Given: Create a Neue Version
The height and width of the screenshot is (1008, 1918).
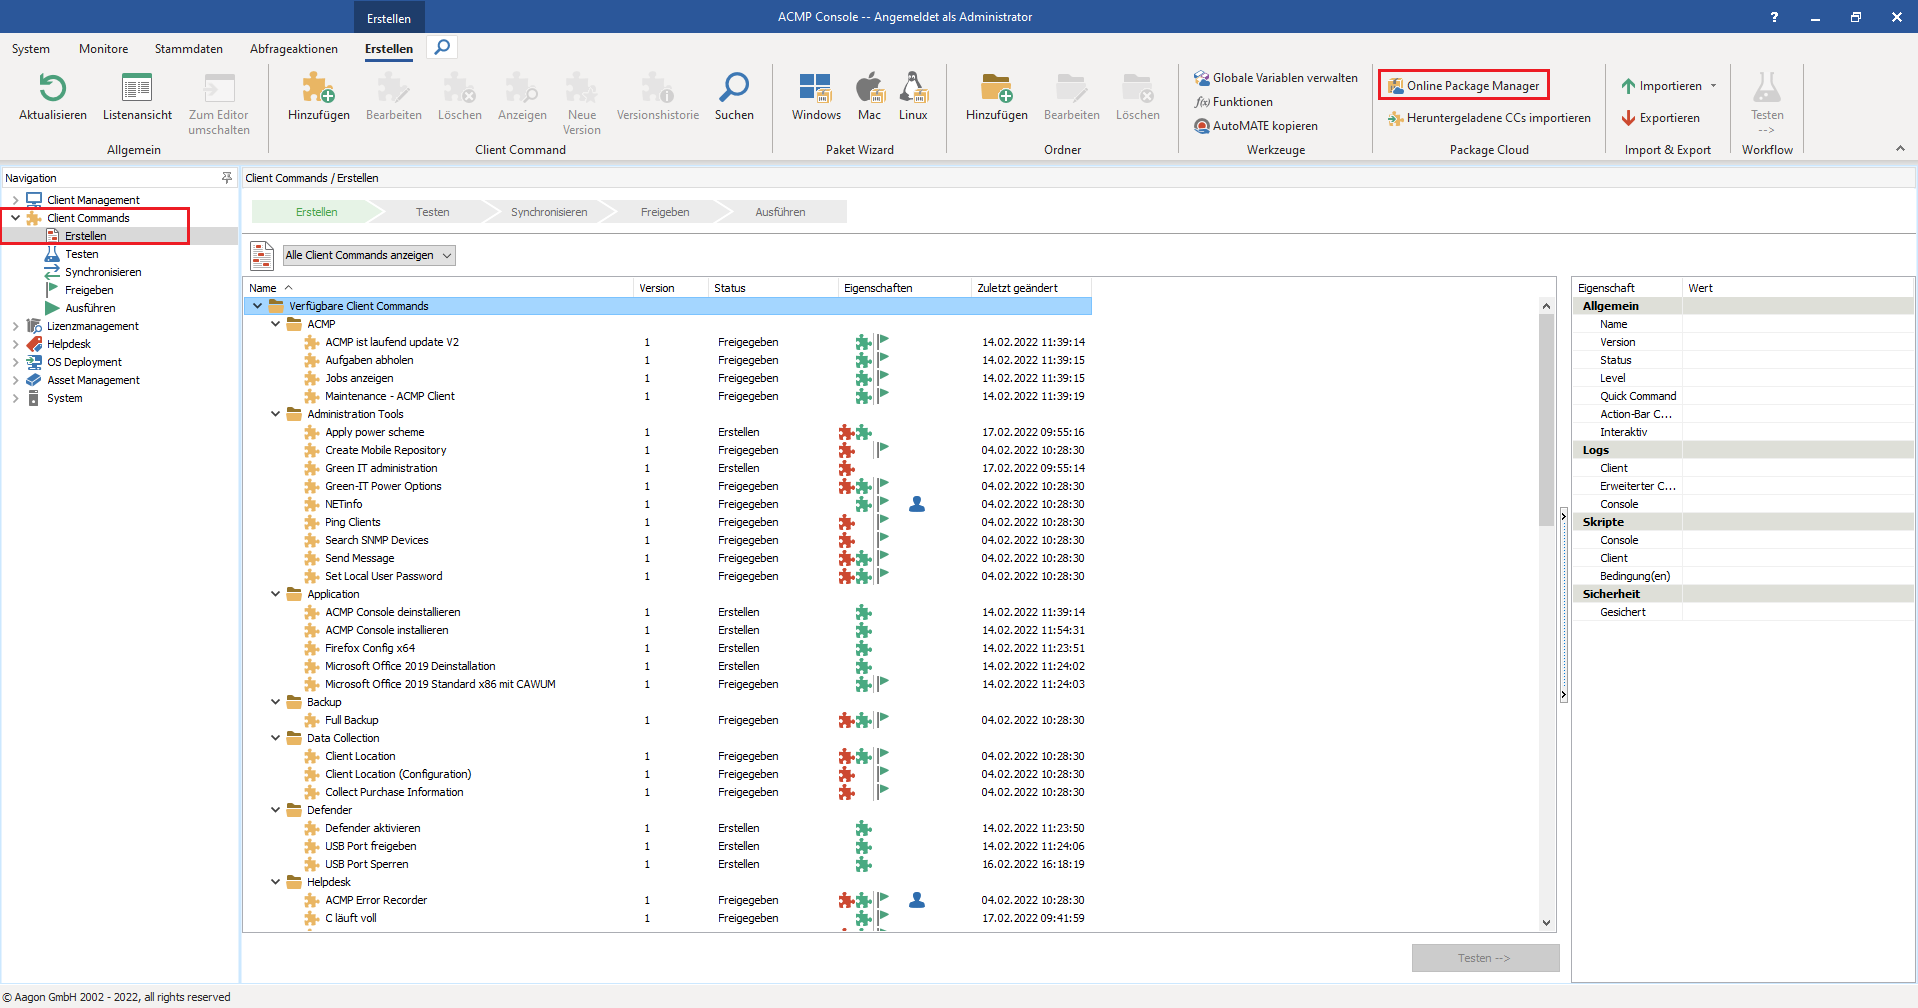Looking at the screenshot, I should pyautogui.click(x=580, y=95).
